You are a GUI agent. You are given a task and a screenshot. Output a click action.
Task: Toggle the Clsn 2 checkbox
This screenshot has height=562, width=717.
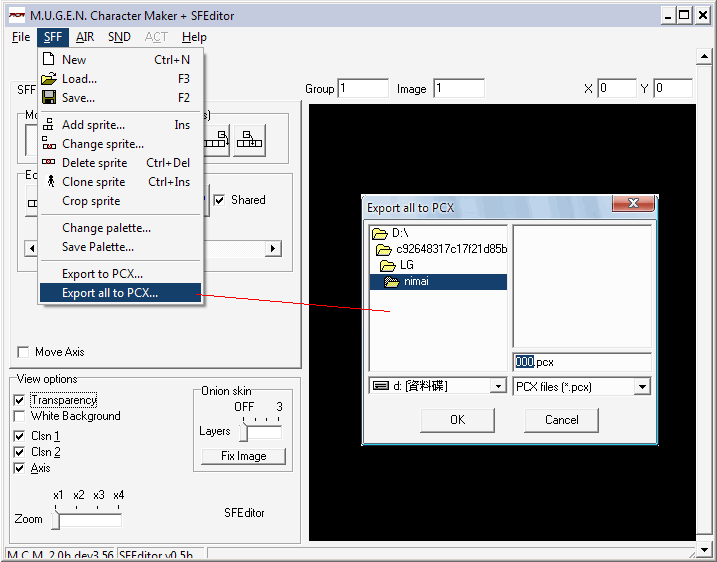point(19,452)
